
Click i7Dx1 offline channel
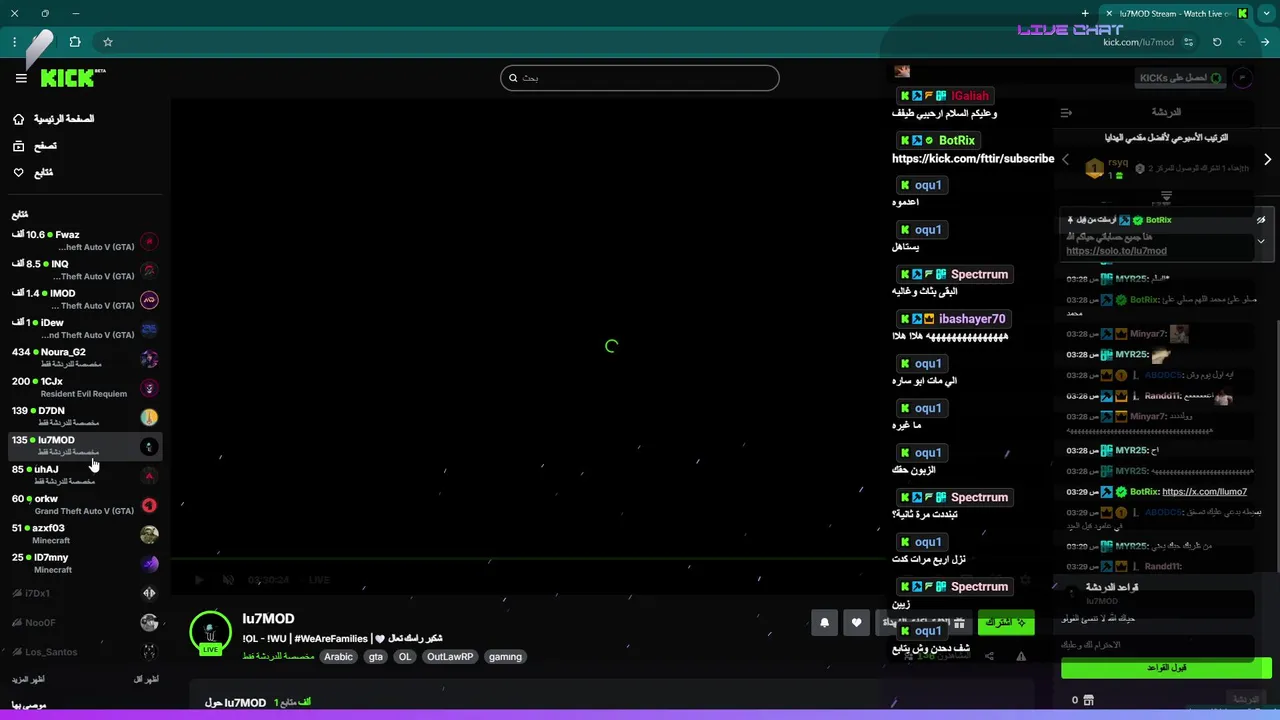[x=84, y=593]
